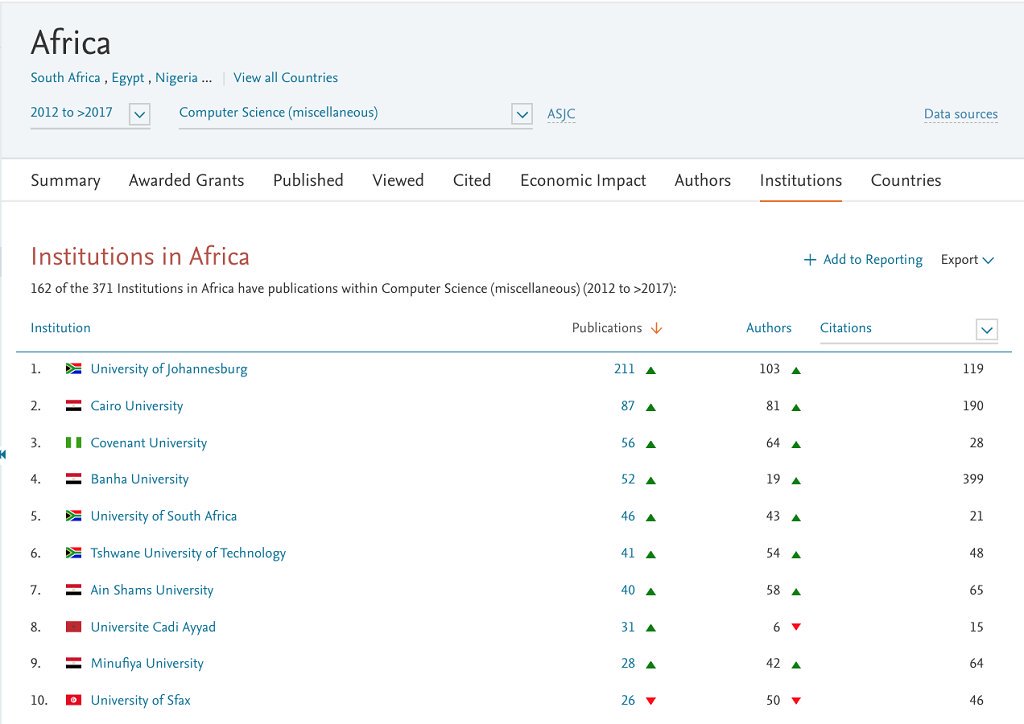Image resolution: width=1024 pixels, height=724 pixels.
Task: Open Cairo University
Action: click(x=137, y=406)
